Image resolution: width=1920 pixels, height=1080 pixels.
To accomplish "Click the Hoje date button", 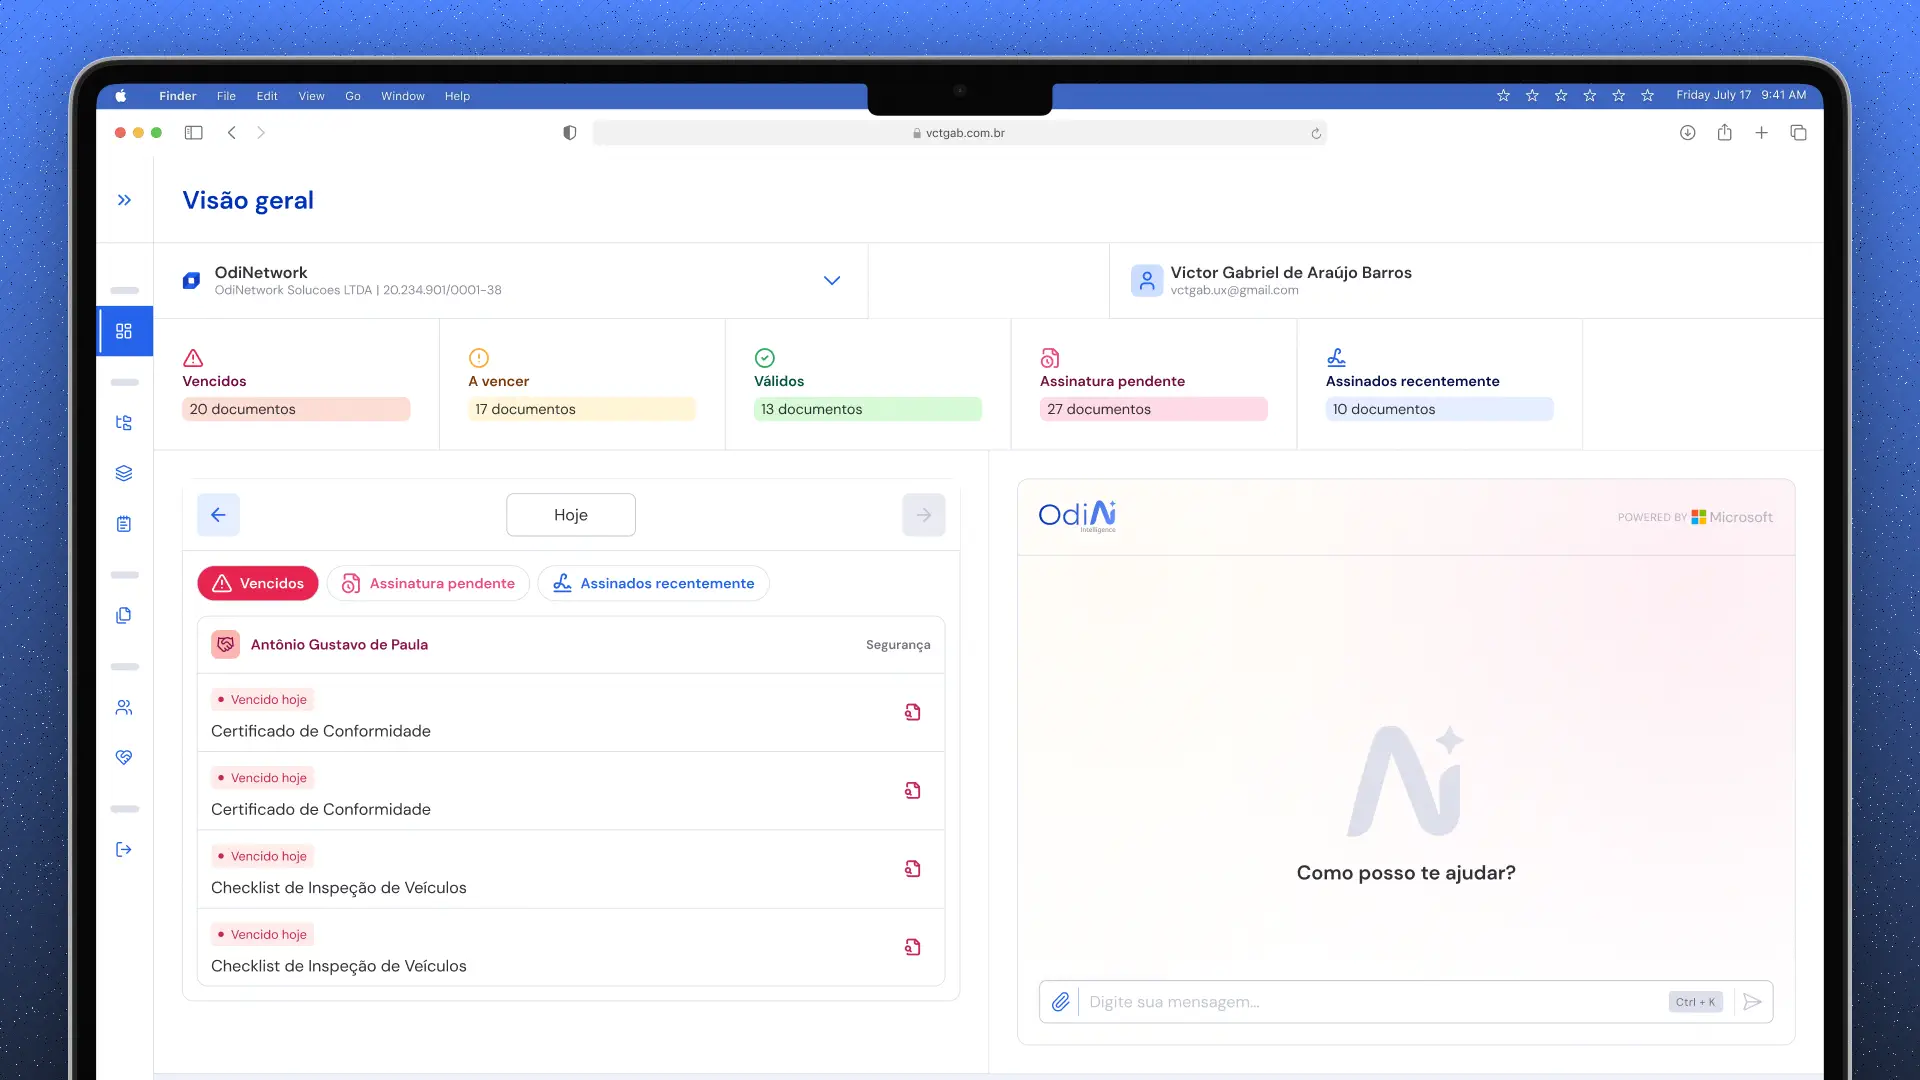I will pyautogui.click(x=570, y=514).
